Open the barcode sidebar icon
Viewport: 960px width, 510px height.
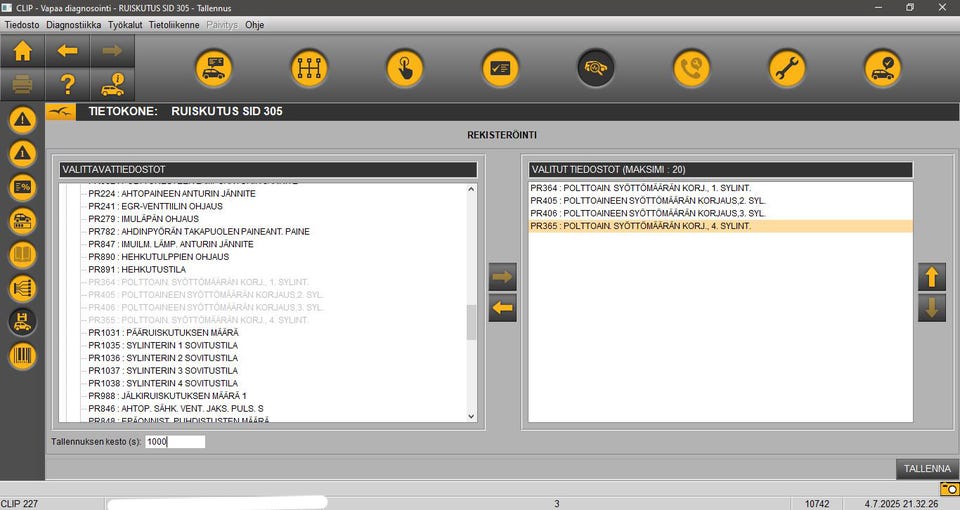23,356
